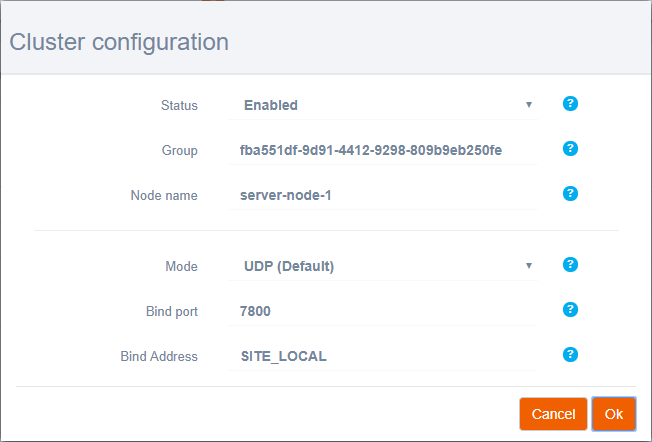Click the help icon beside Group
652x442 pixels.
570,149
